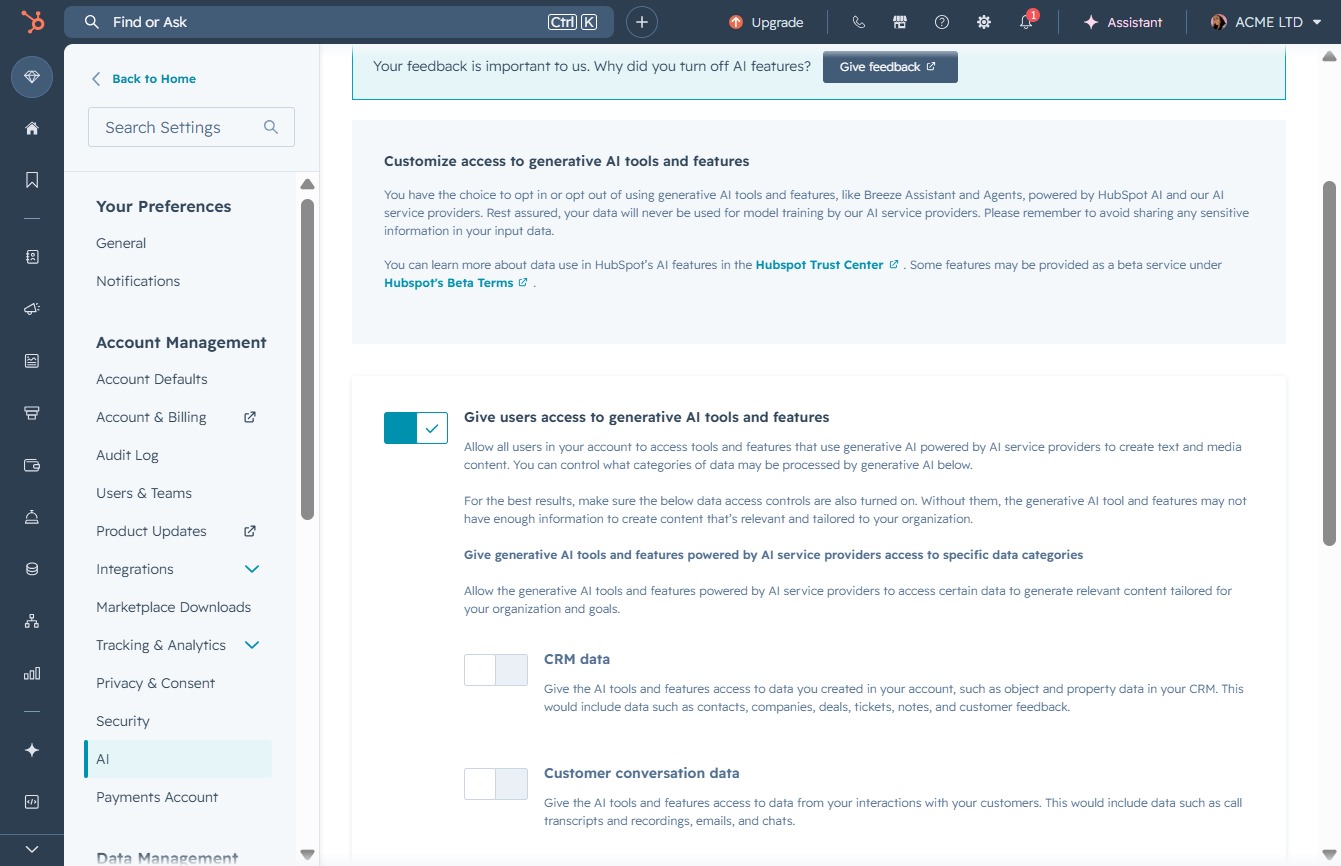This screenshot has width=1341, height=866.
Task: Go to the Home icon in left rail
Action: tap(32, 128)
